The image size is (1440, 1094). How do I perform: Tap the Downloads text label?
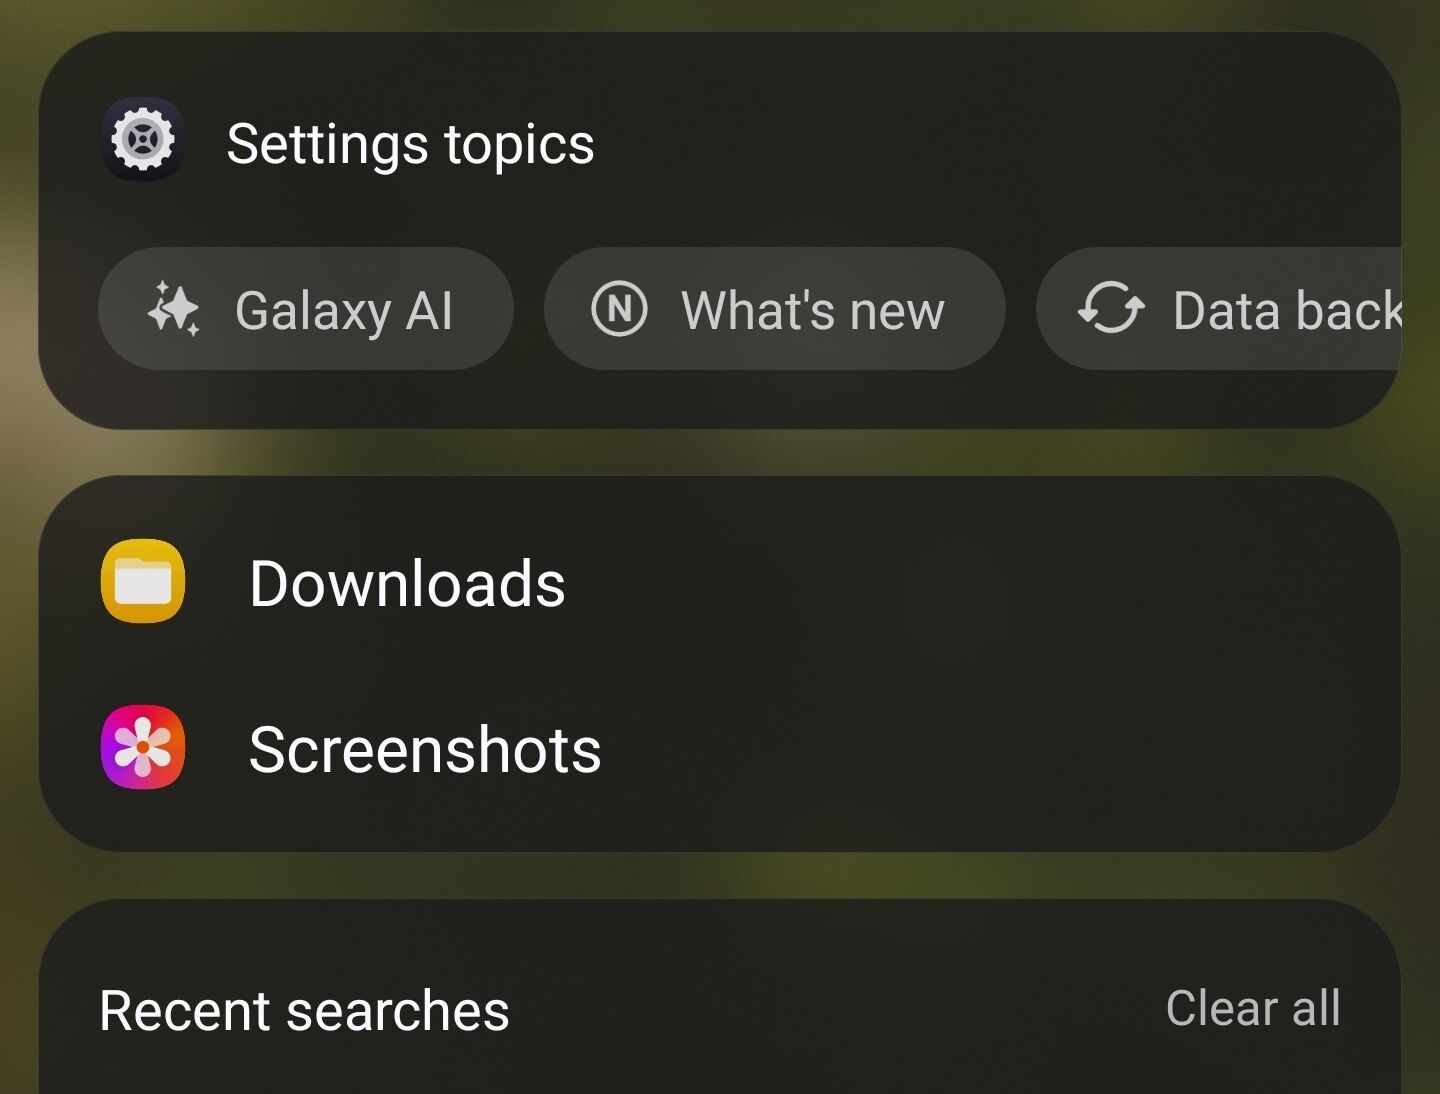[407, 583]
